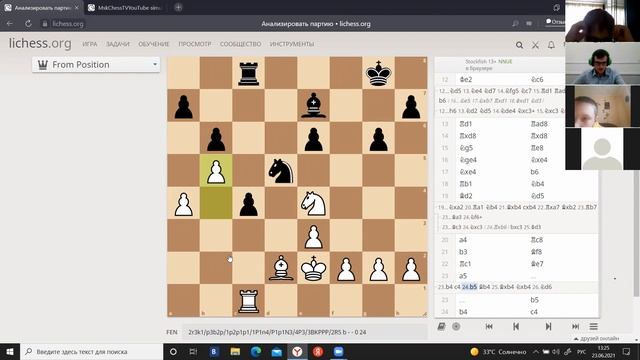Click the lichess search magnifier icon
The image size is (640, 360).
pos(519,45)
